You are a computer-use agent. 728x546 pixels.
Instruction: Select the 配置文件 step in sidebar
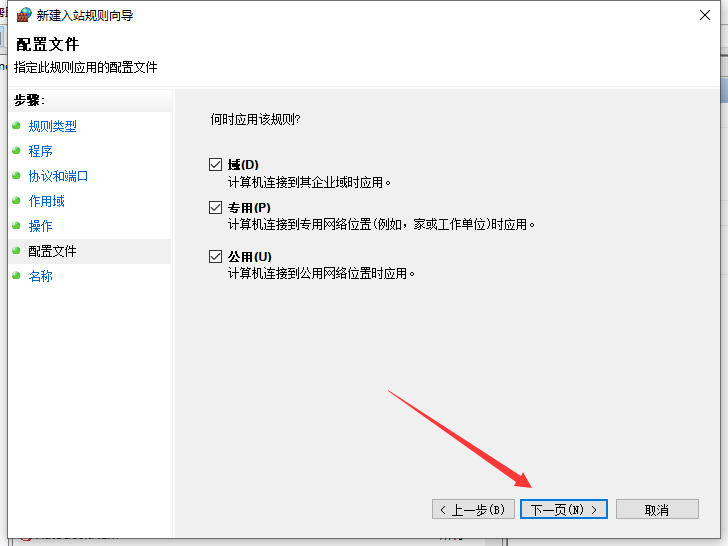click(x=90, y=251)
